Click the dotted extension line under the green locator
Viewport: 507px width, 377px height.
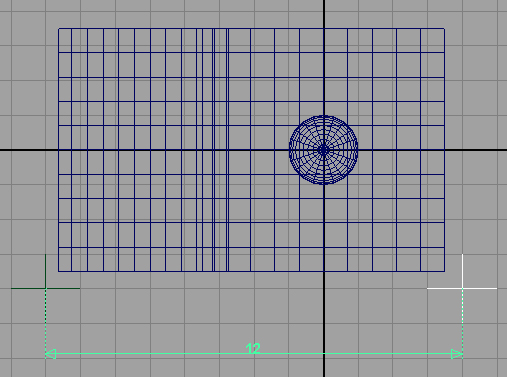(x=45, y=320)
